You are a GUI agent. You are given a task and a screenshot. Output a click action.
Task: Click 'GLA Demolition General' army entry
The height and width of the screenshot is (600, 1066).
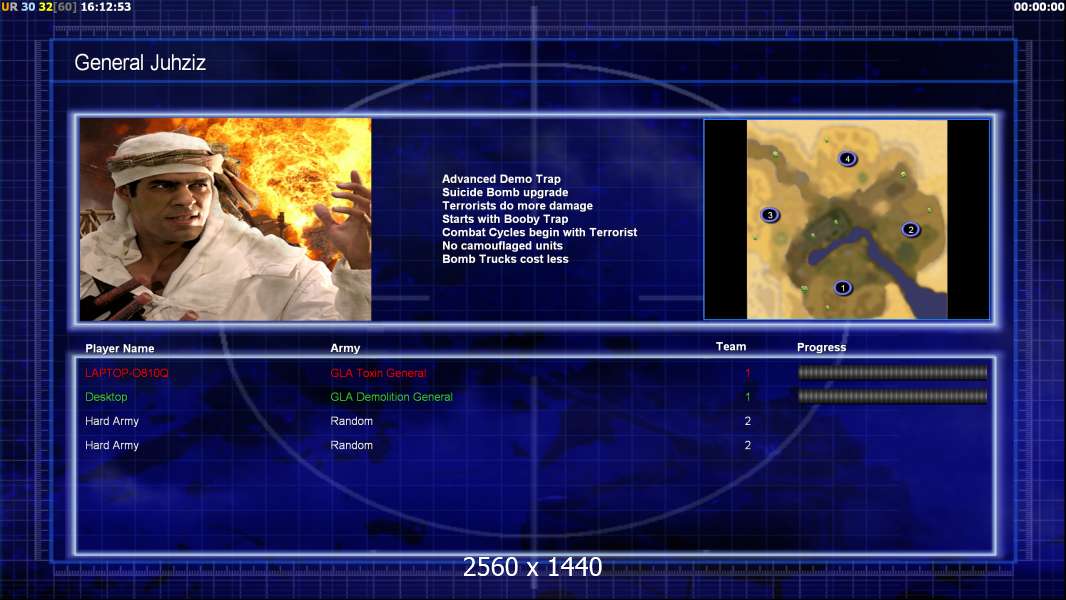pyautogui.click(x=392, y=397)
